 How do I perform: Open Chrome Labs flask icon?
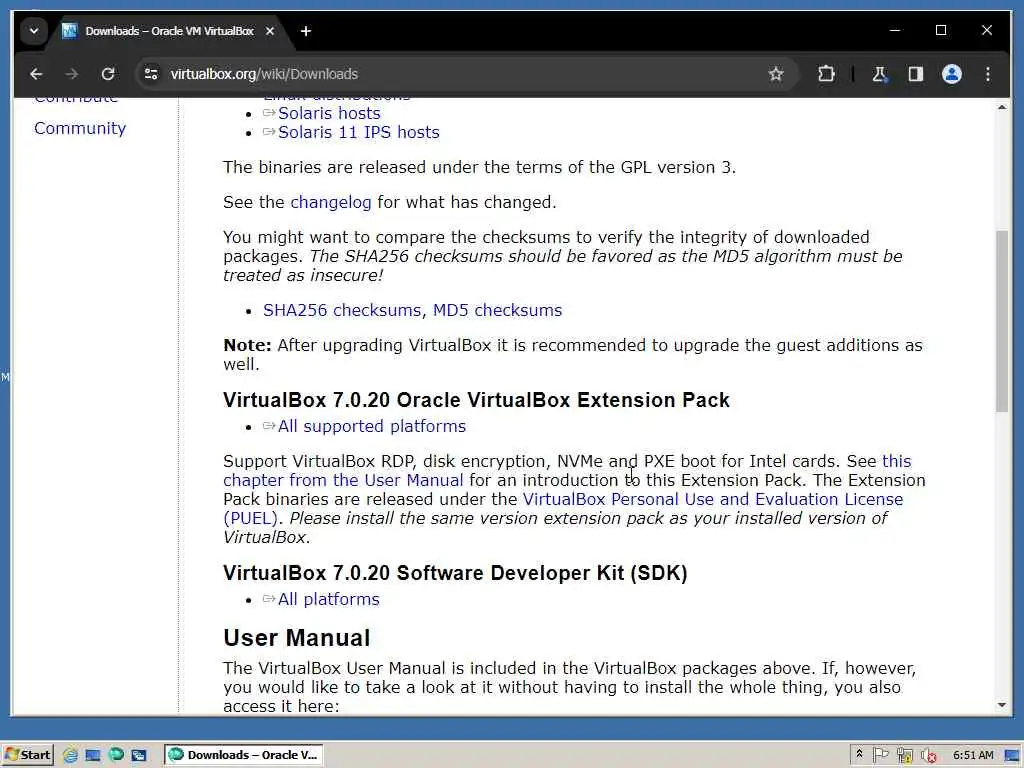879,74
